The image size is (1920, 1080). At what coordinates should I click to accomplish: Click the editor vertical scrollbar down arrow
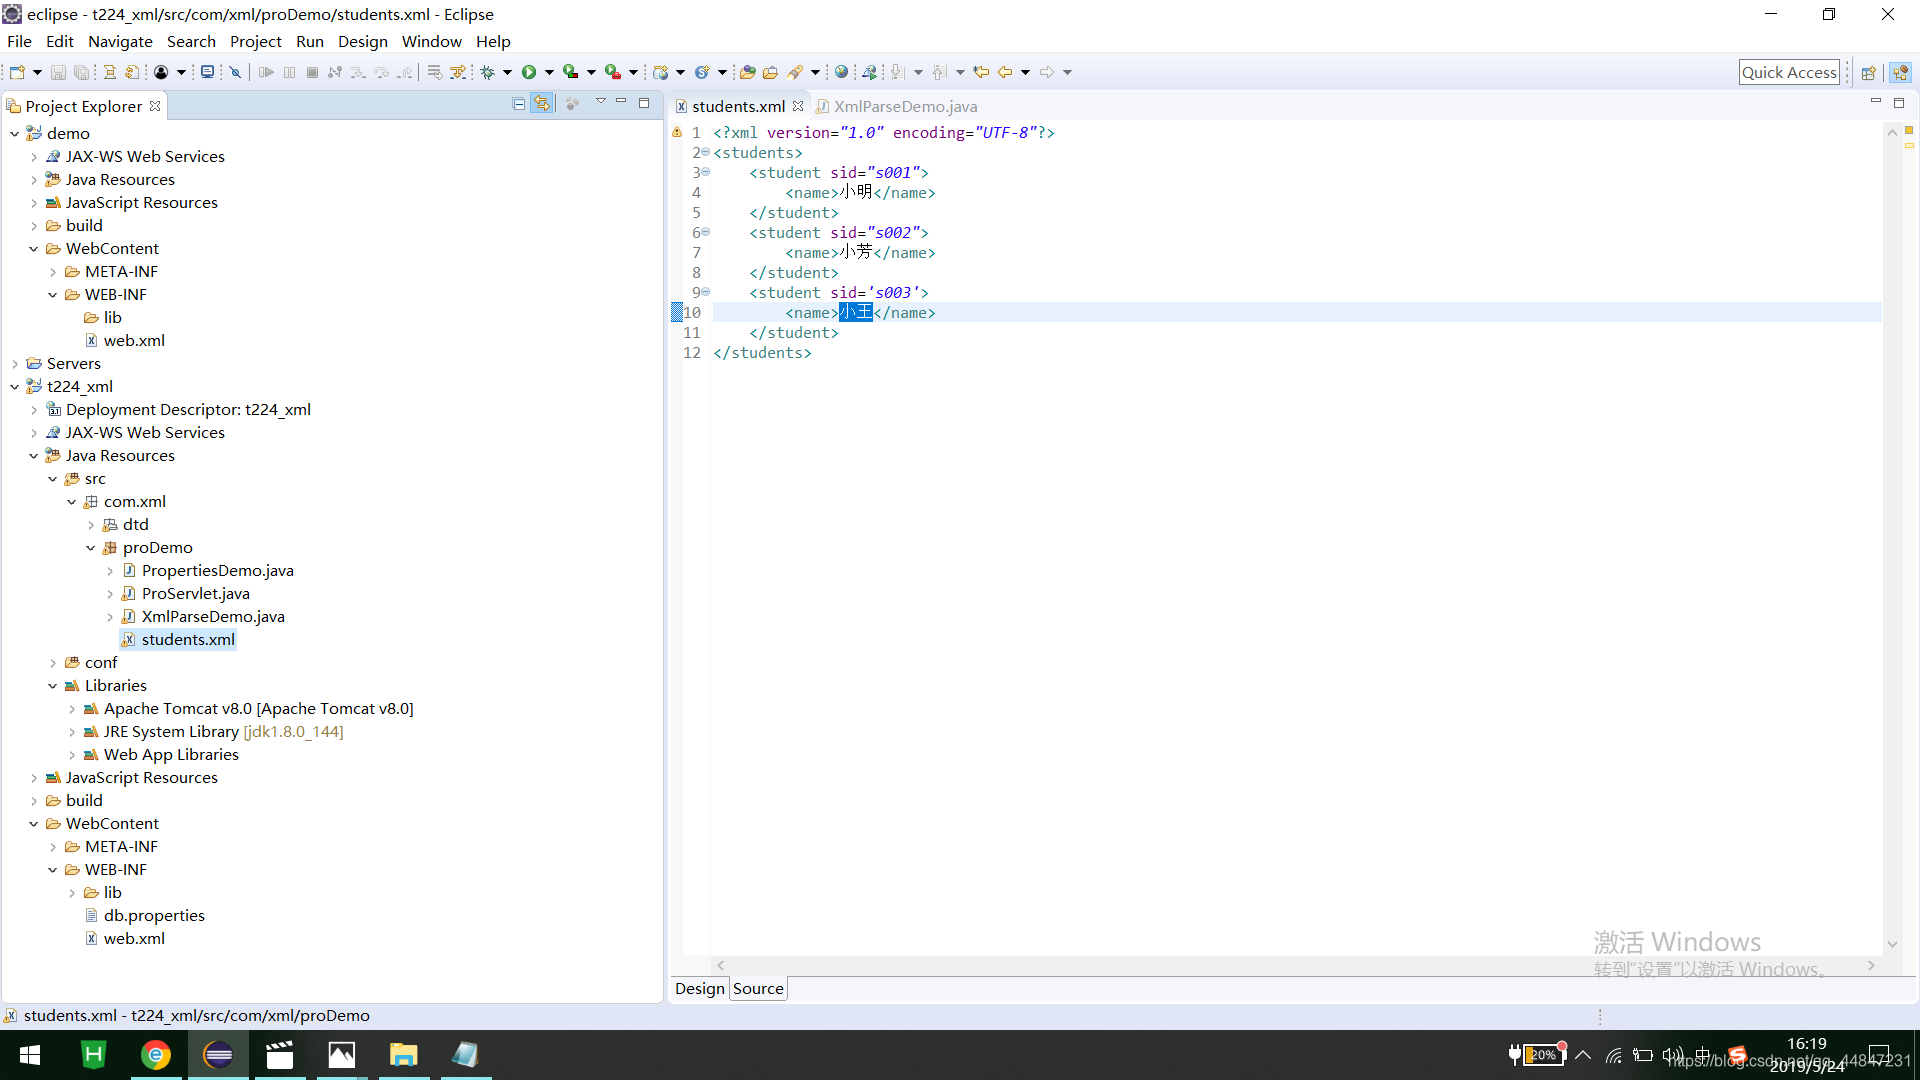pos(1892,944)
